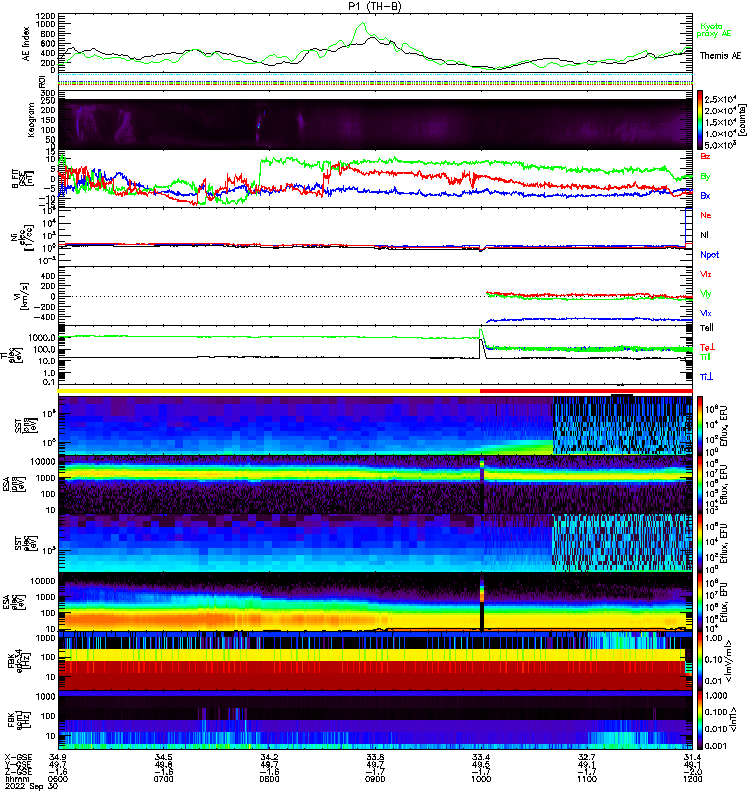Click the plot title "P1 (TH-B)"
The image size is (750, 800).
coord(375,6)
